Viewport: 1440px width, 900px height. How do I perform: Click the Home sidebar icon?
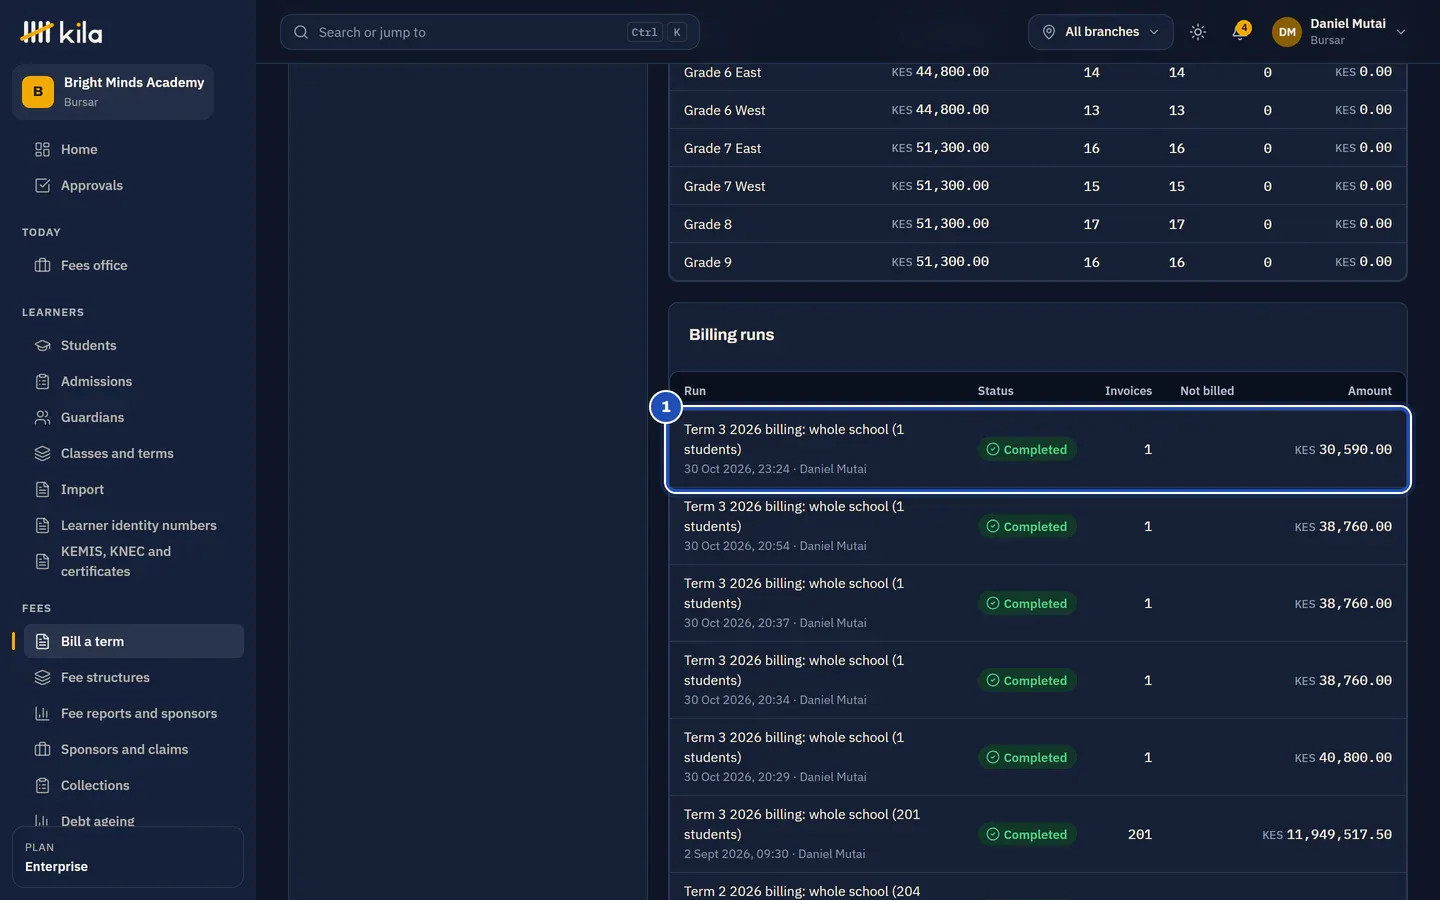(42, 149)
